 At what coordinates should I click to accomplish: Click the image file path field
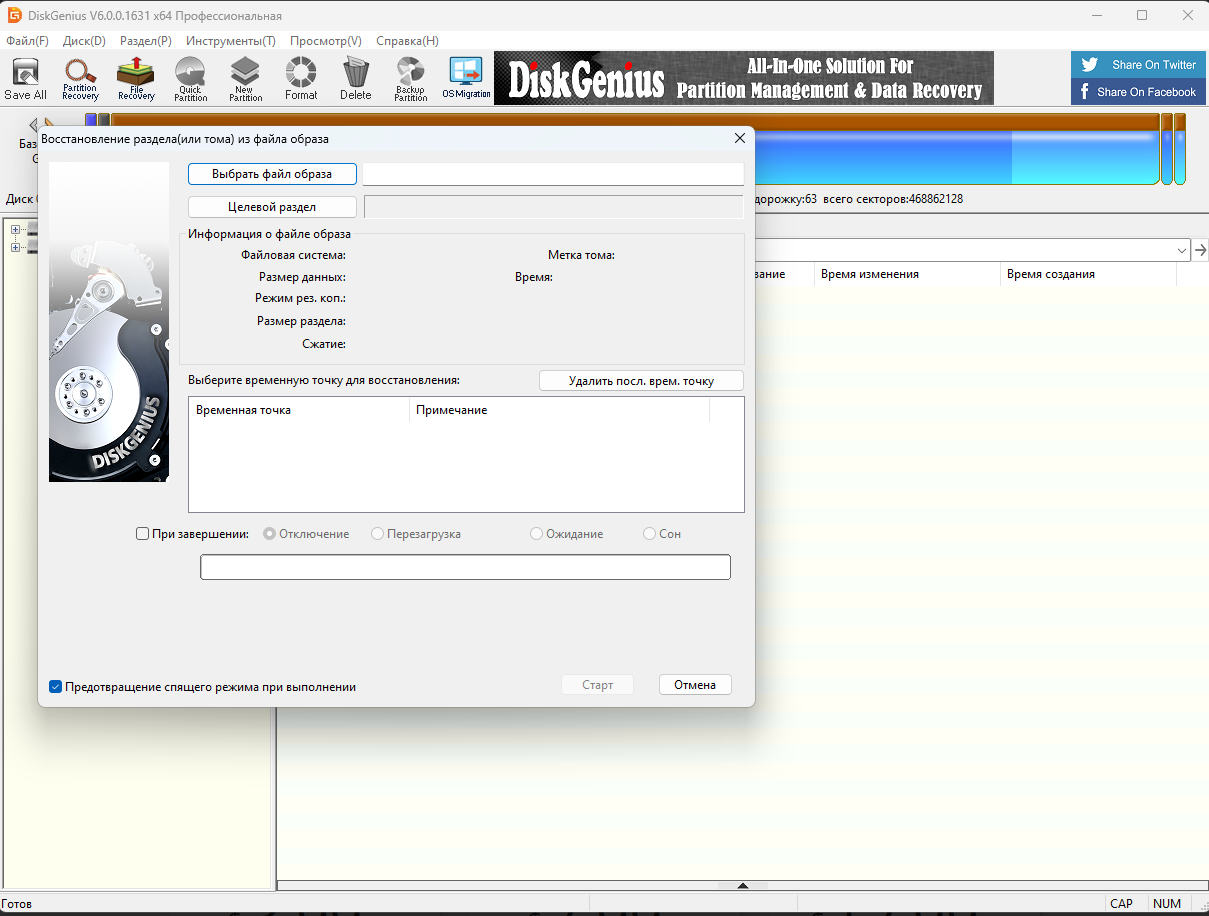[553, 174]
